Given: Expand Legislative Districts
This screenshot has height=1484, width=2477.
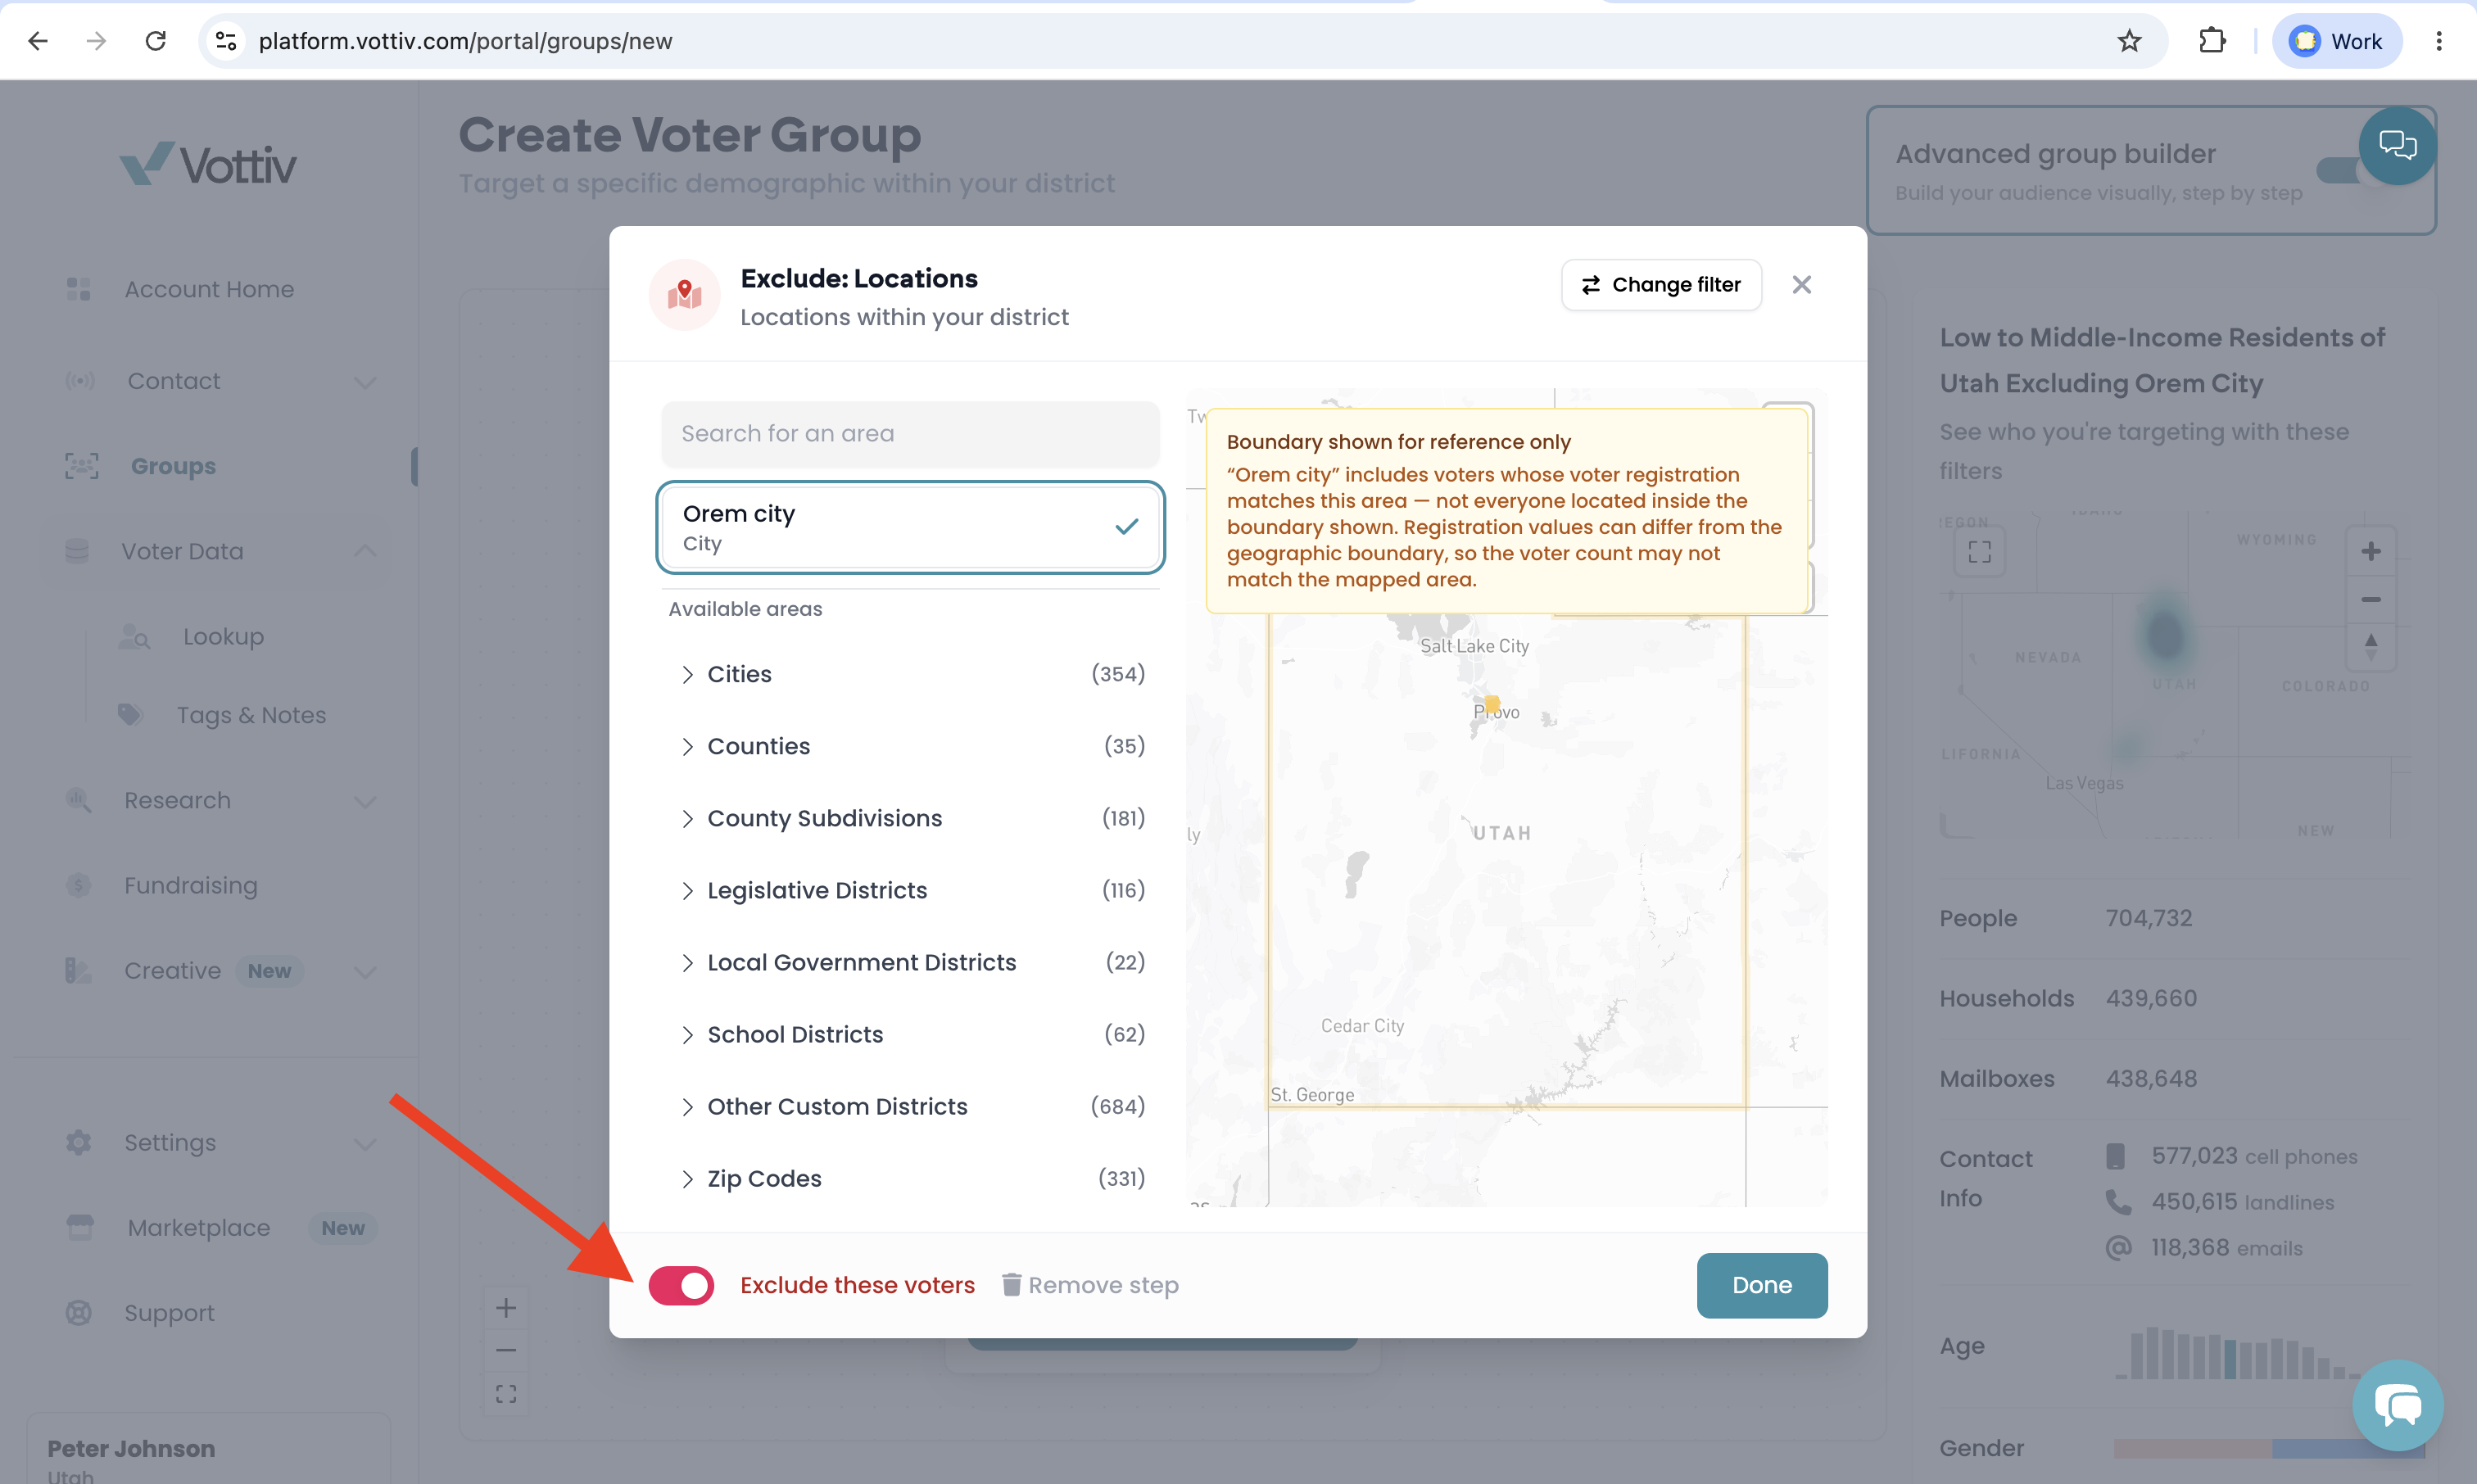Looking at the screenshot, I should point(910,890).
